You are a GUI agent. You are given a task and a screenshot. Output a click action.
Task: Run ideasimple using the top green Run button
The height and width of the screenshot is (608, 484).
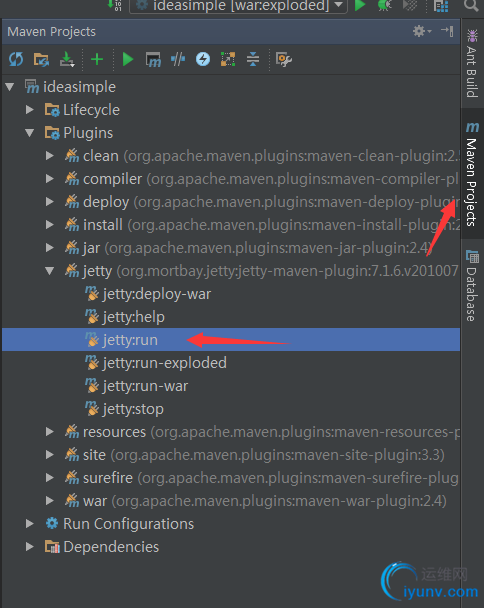pyautogui.click(x=360, y=5)
